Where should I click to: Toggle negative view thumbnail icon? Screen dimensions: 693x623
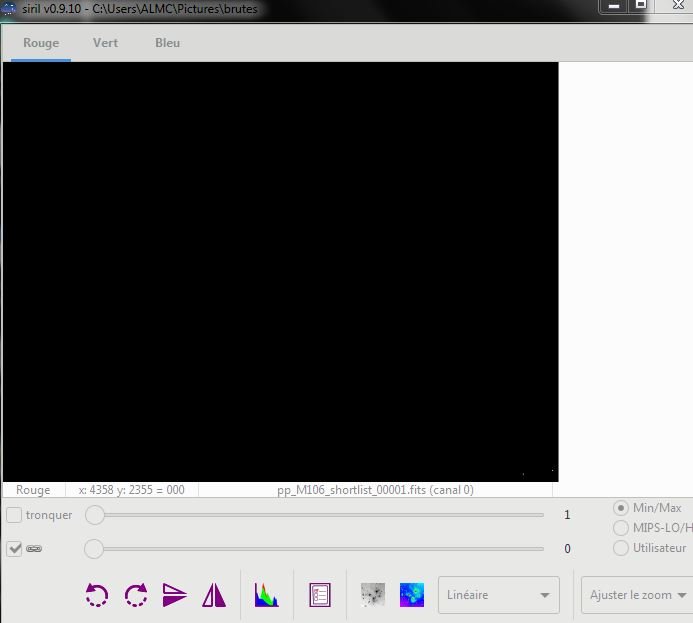coord(373,595)
